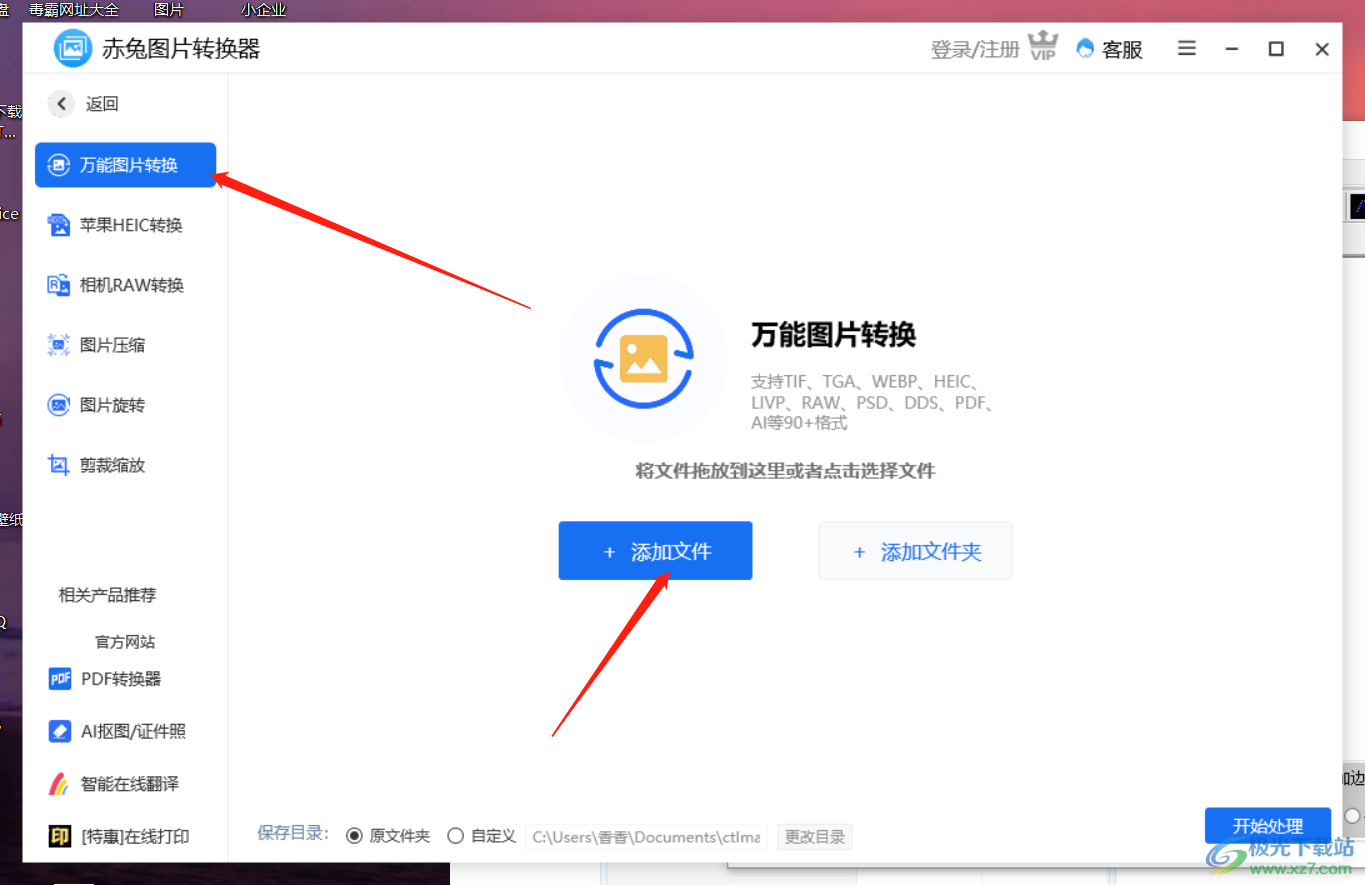Click the 将文件拖放到这里或者点击选择文件 text
The height and width of the screenshot is (885, 1365).
point(785,470)
